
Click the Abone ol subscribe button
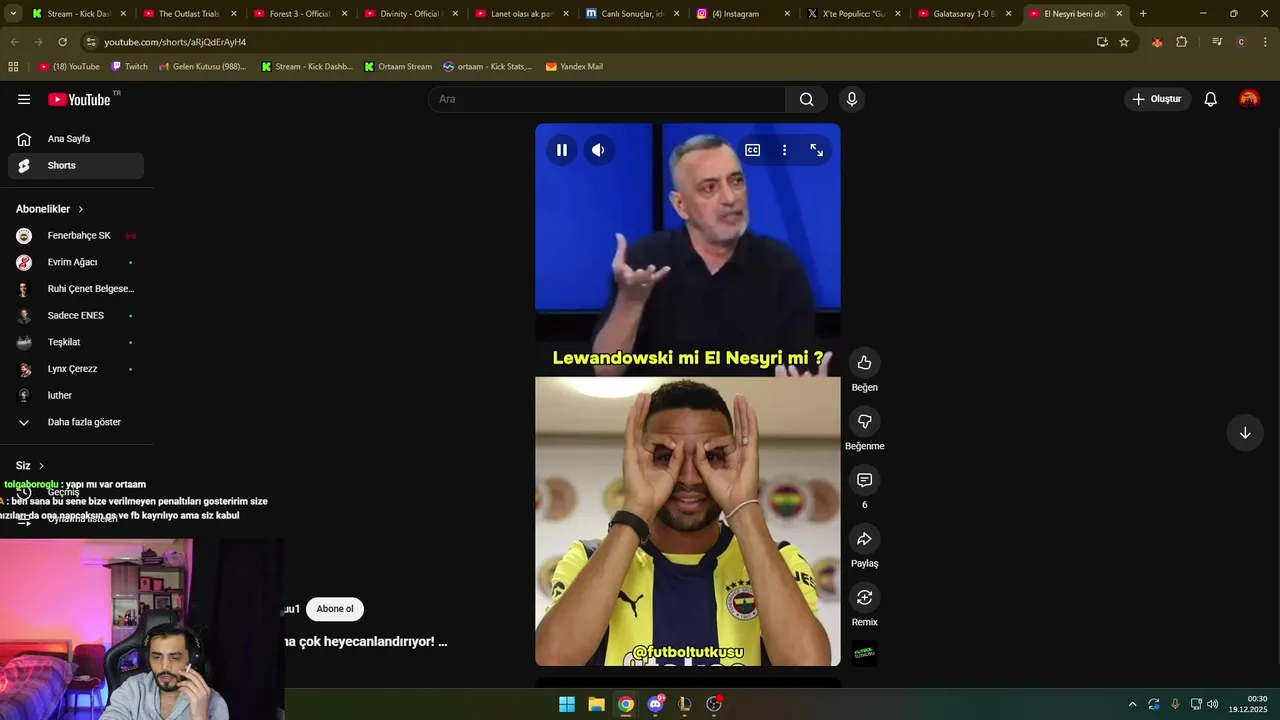click(x=335, y=609)
